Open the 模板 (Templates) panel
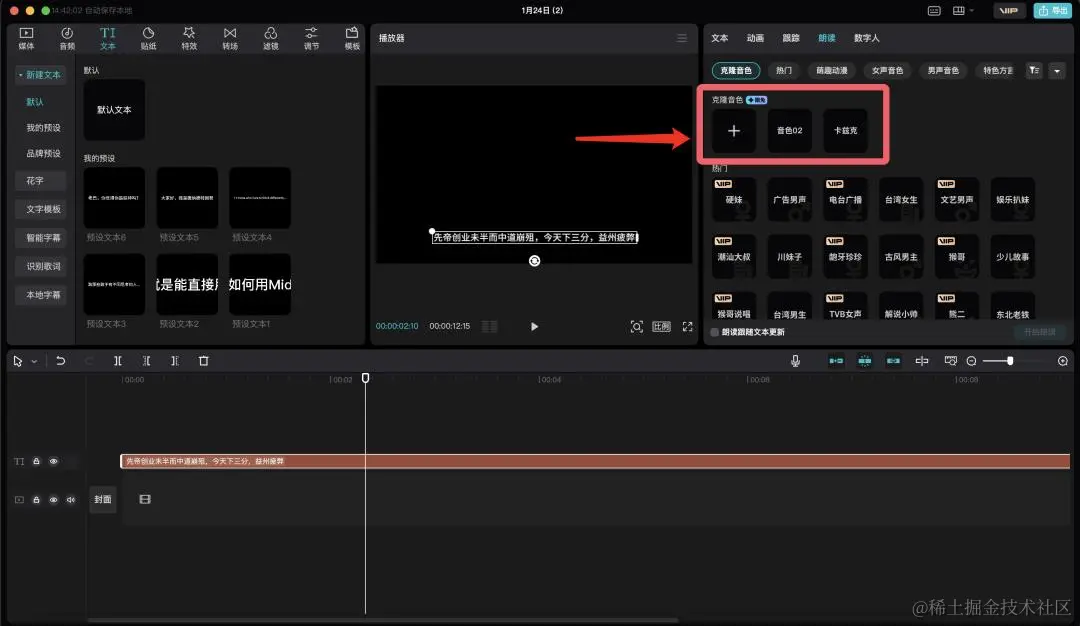The image size is (1080, 626). point(352,39)
